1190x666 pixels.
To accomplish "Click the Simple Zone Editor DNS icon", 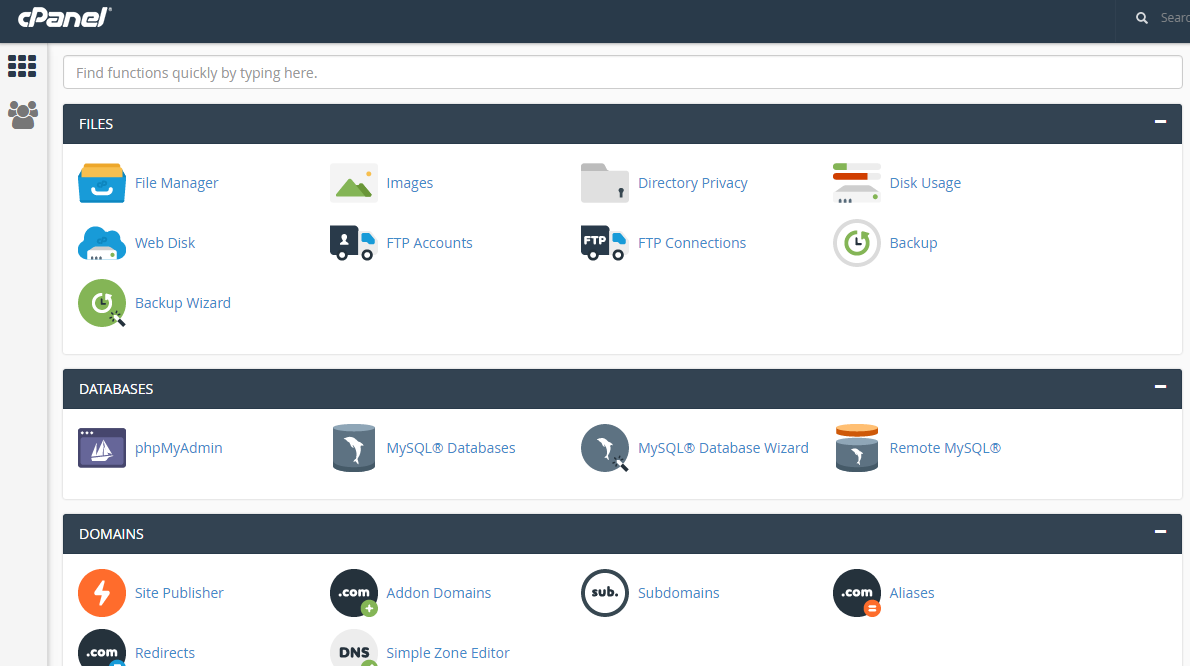I will click(354, 649).
